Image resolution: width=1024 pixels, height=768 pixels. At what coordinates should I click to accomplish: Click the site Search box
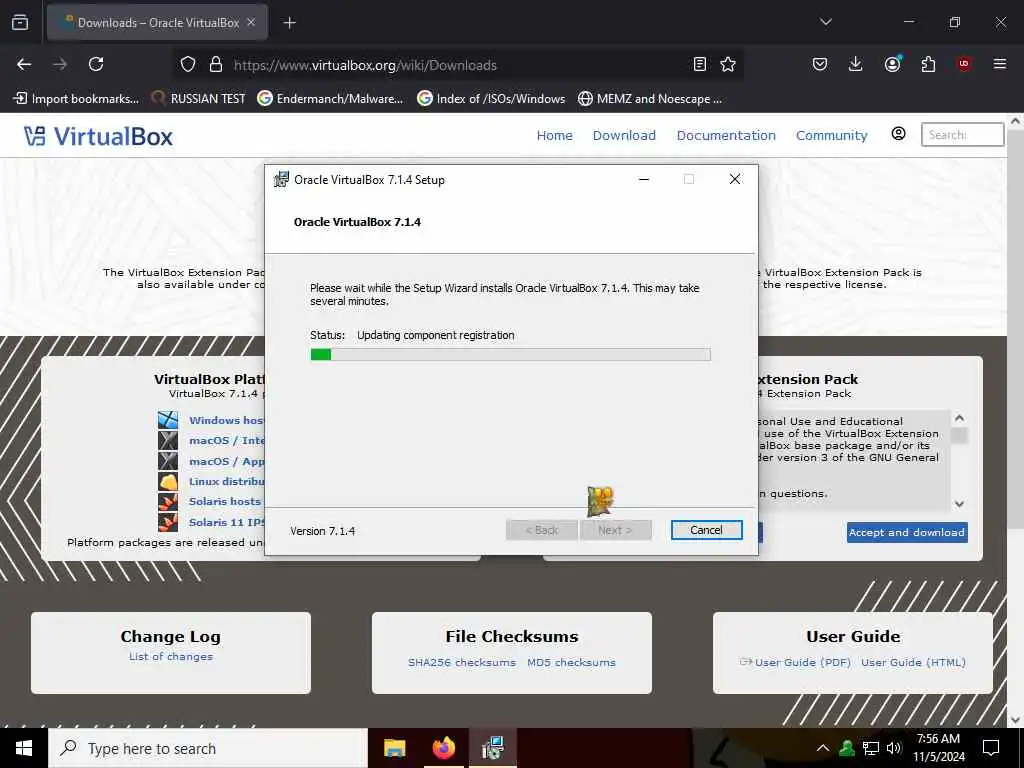[x=962, y=135]
